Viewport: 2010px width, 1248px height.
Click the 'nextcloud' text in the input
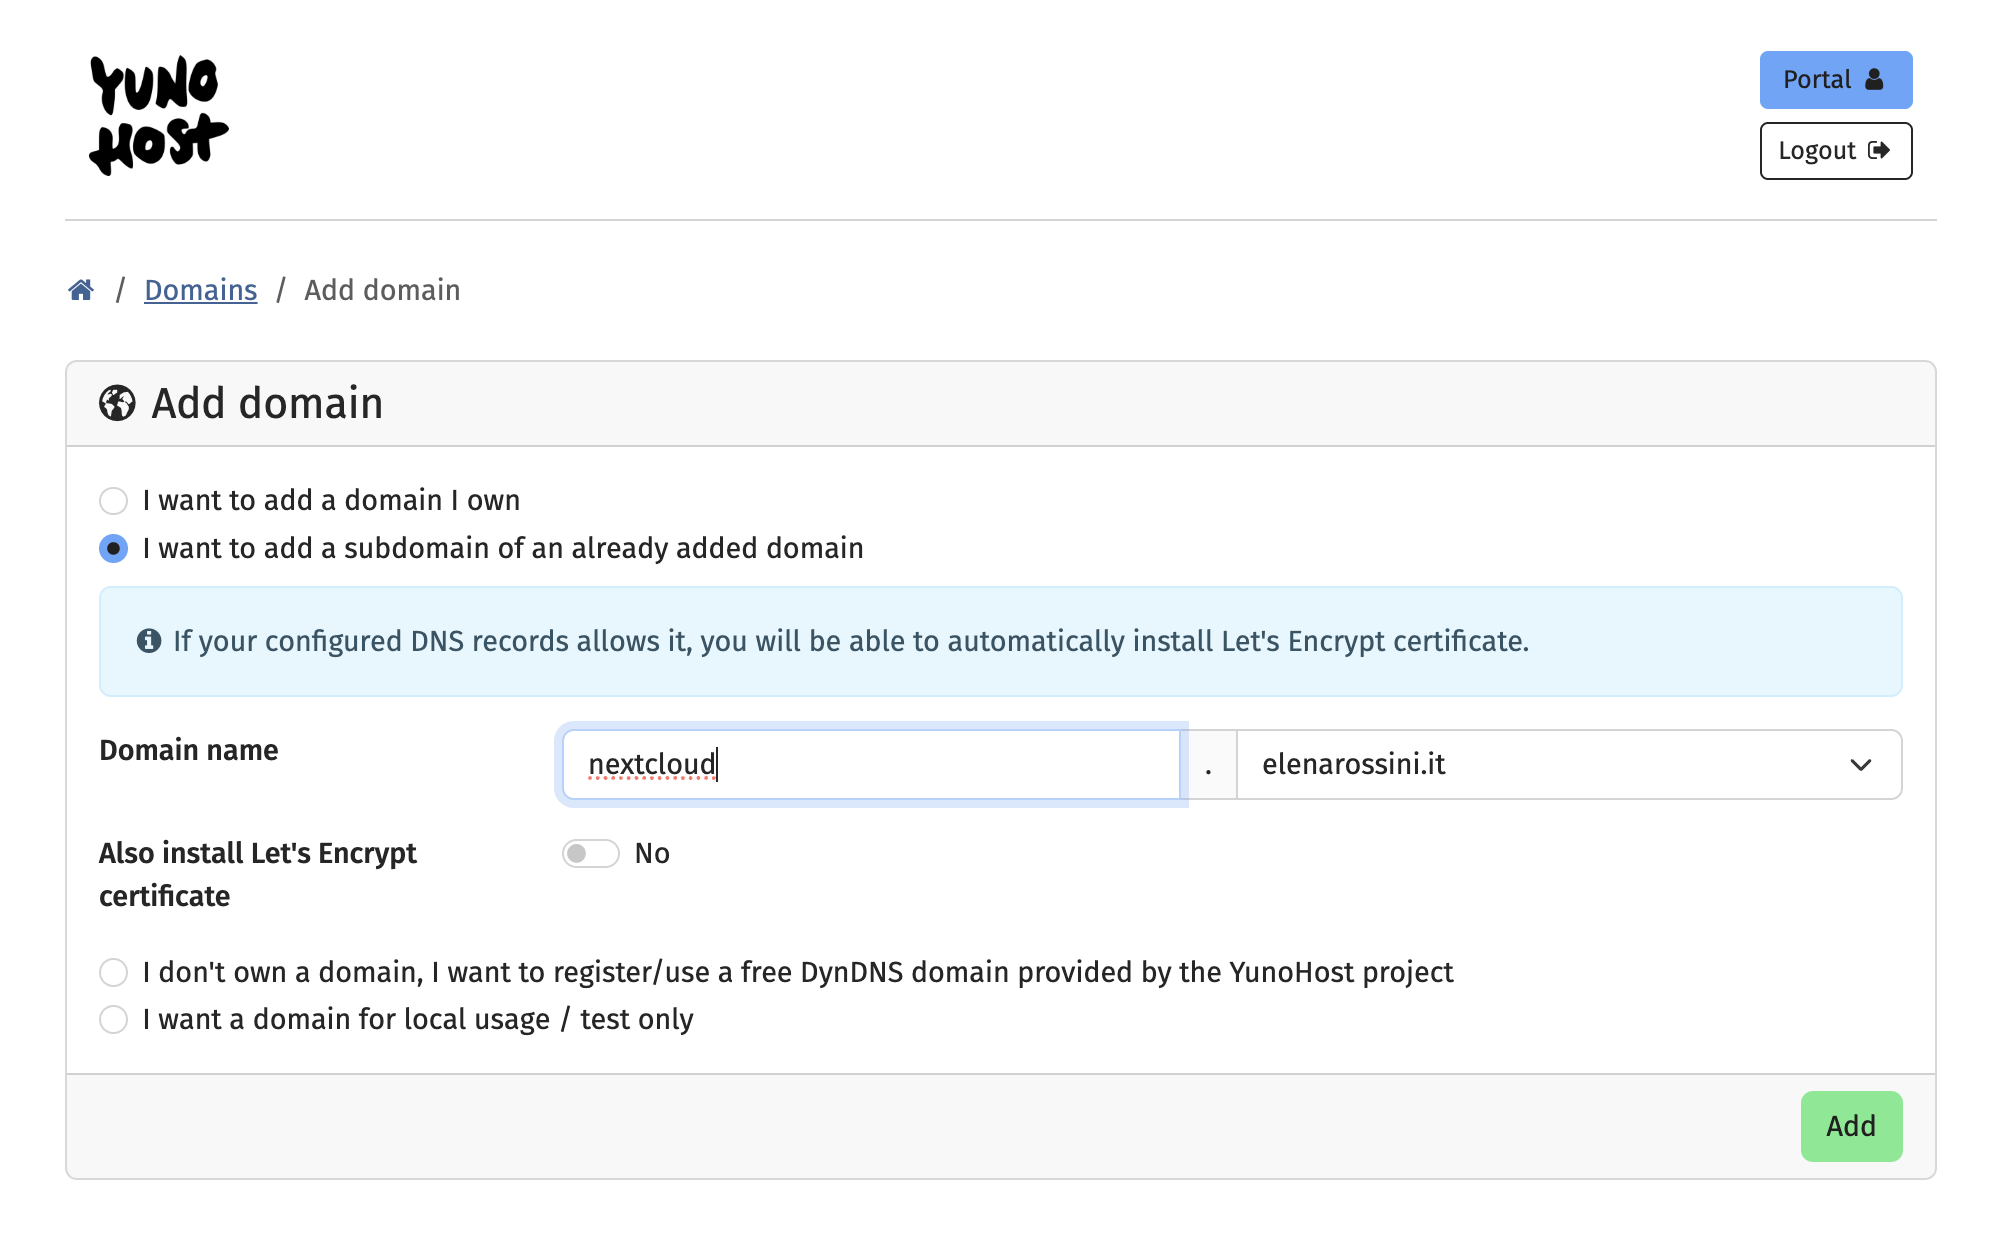point(650,764)
